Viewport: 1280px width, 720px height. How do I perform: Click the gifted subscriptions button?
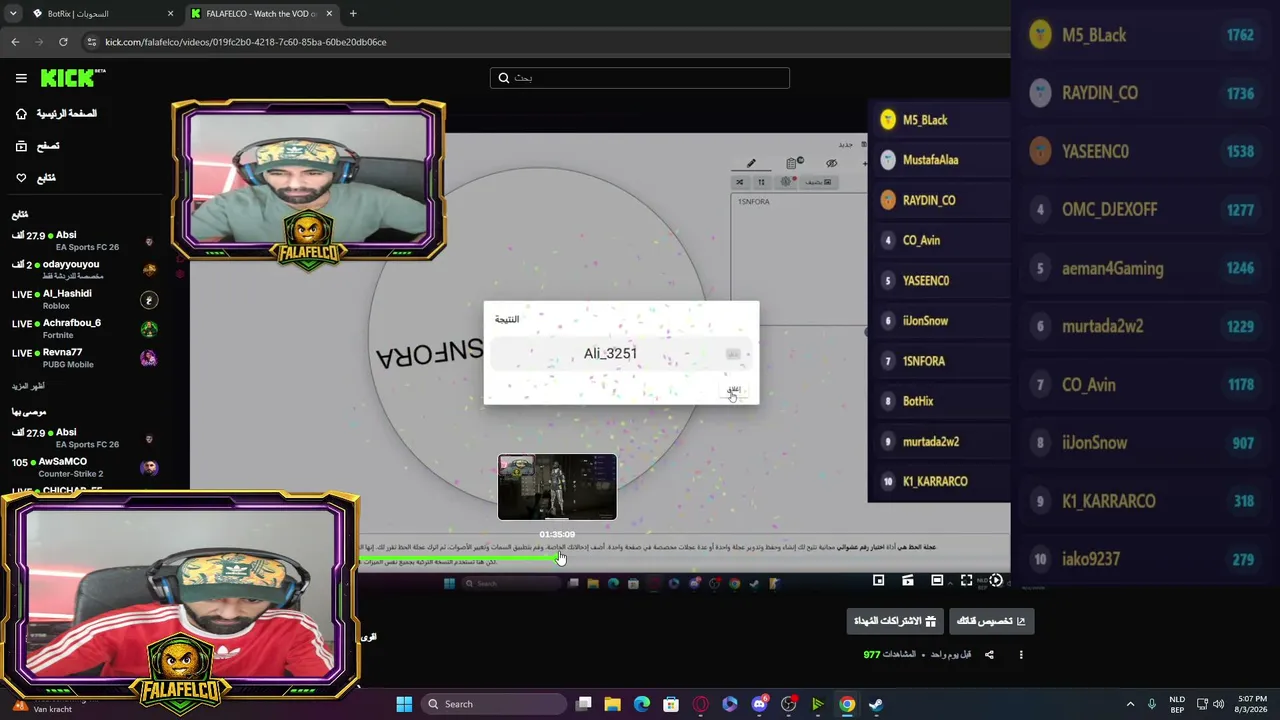tap(895, 621)
